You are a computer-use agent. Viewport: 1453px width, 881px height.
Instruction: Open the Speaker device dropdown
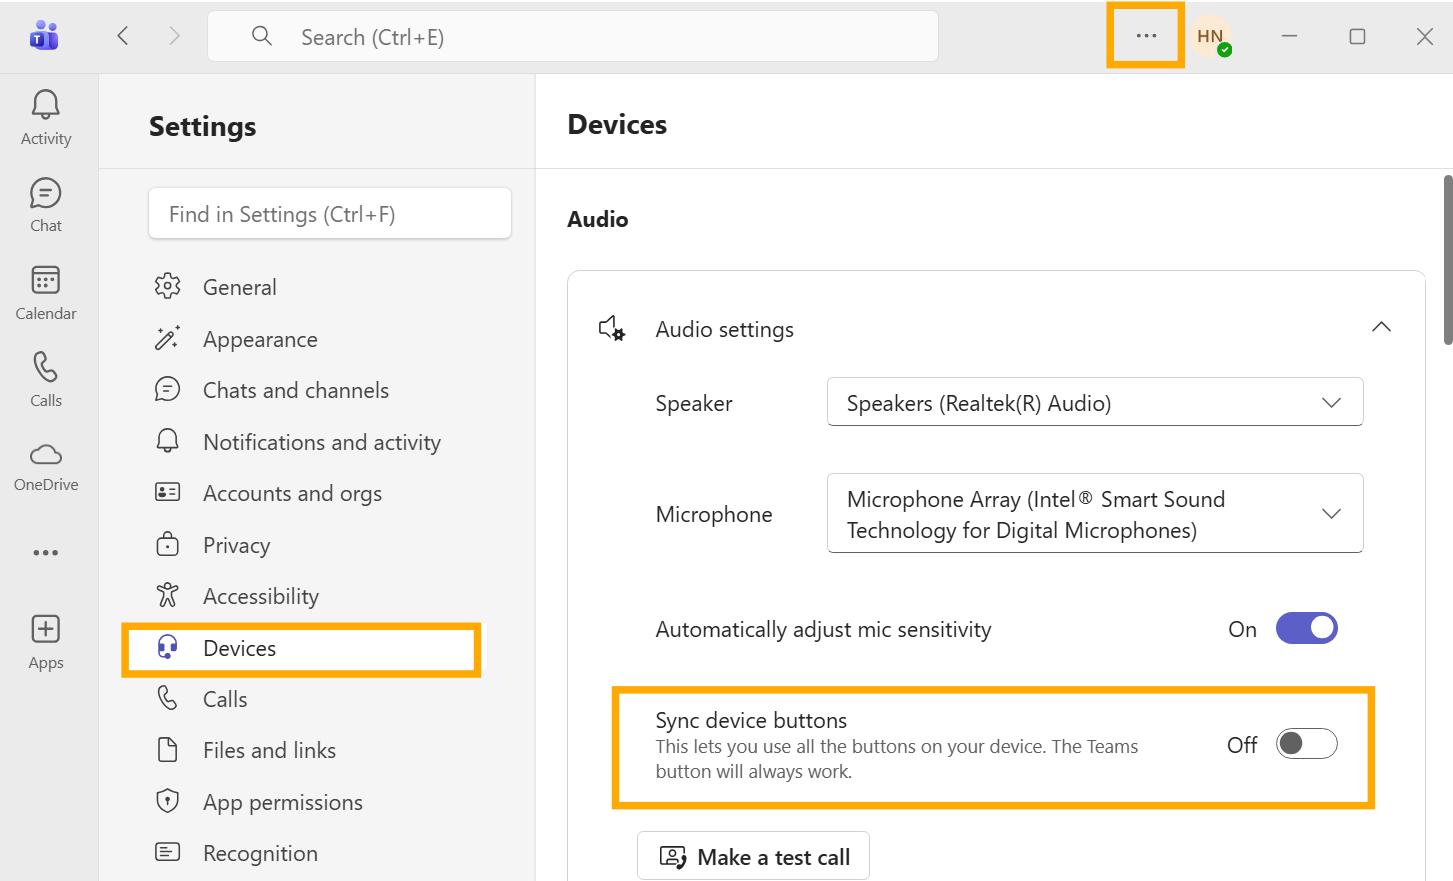coord(1094,402)
